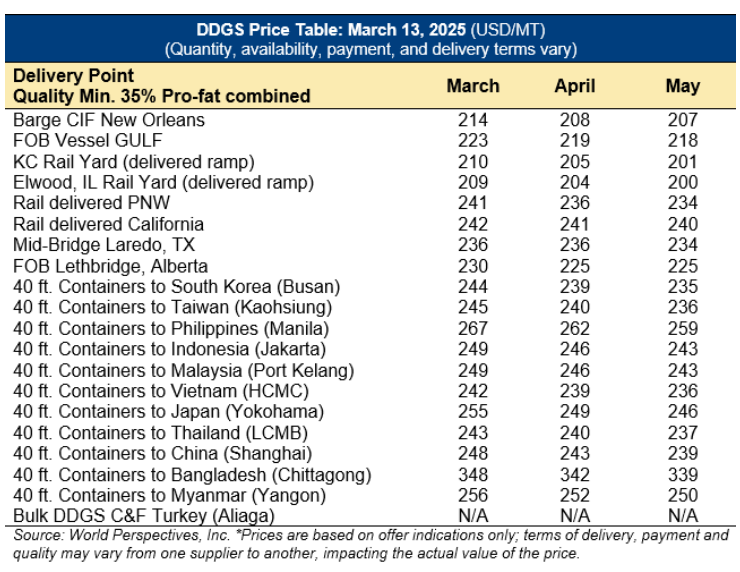Select KC Rail Yard delivered ramp row
Screen dimensions: 740x572
pyautogui.click(x=370, y=162)
